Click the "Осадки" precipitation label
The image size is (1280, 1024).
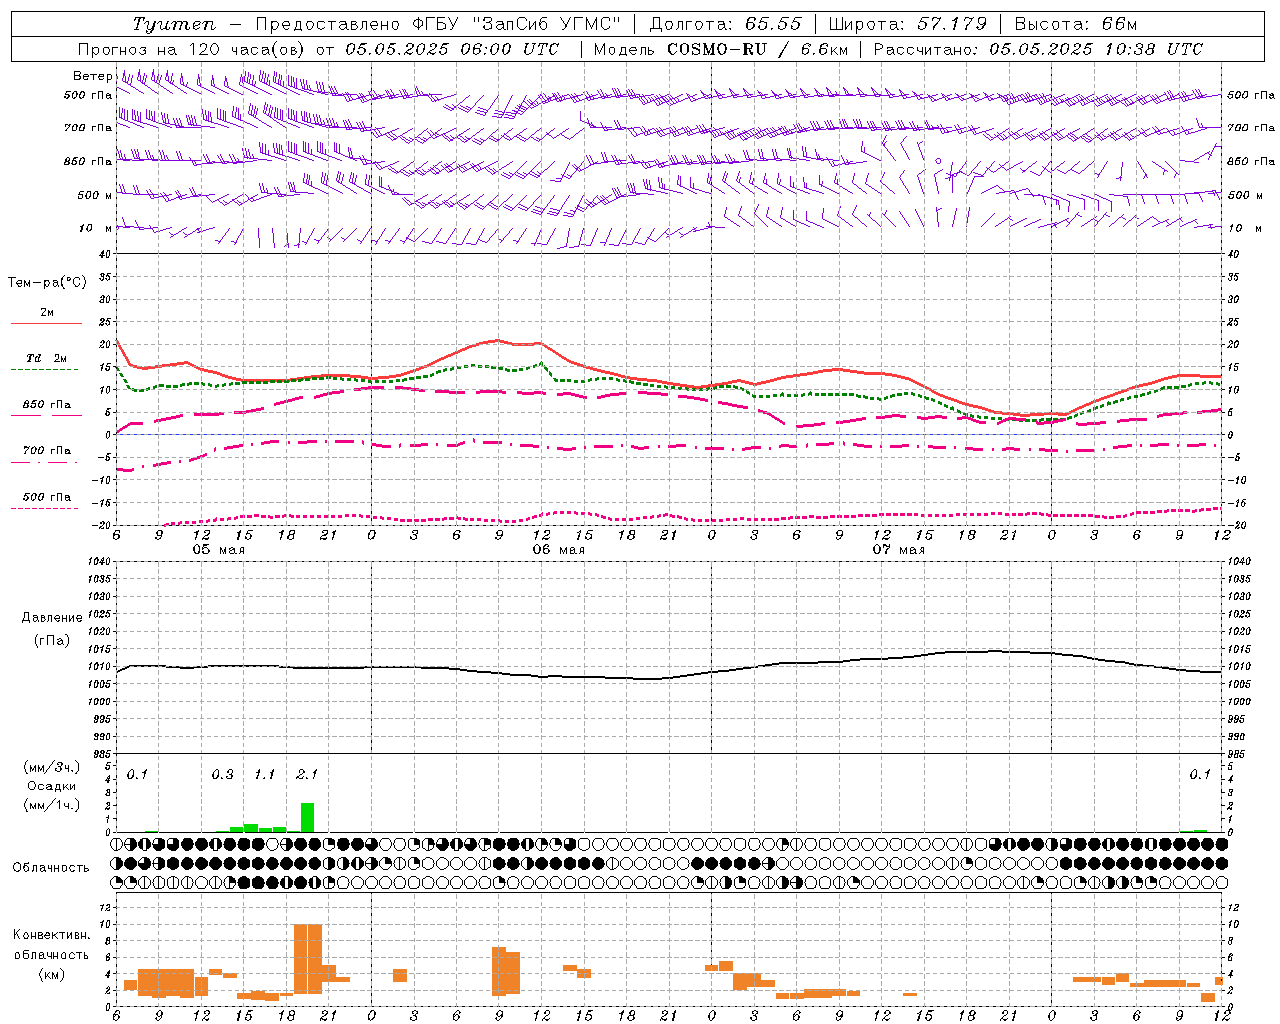[x=52, y=786]
